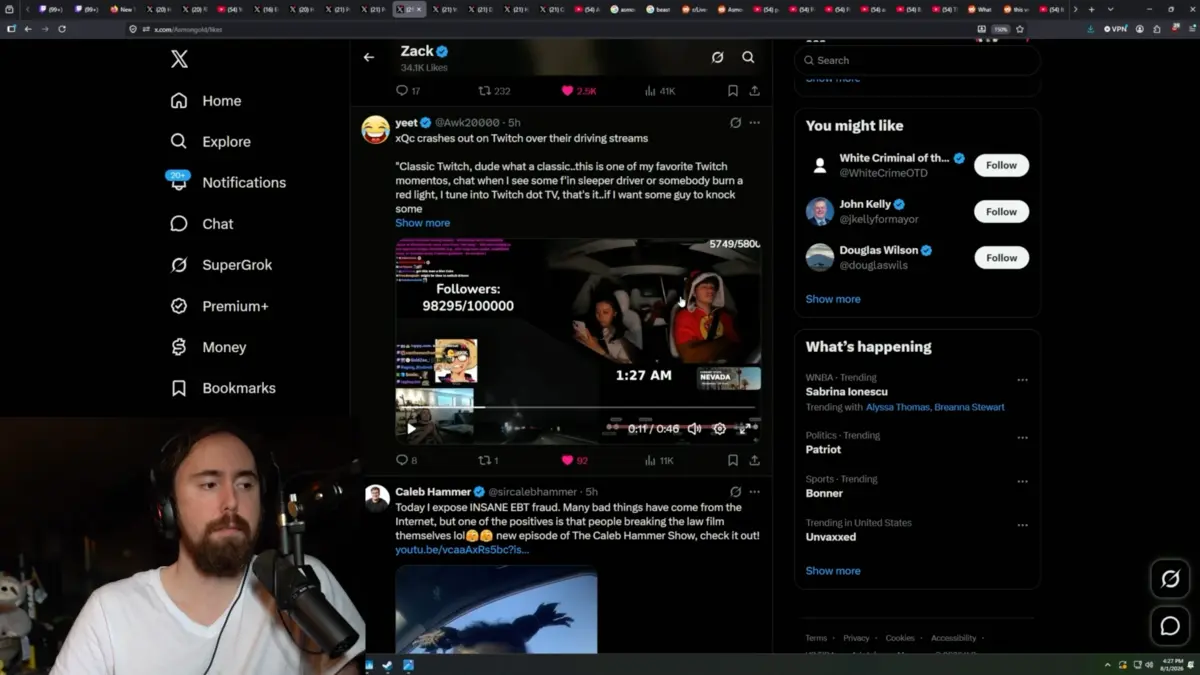The width and height of the screenshot is (1200, 675).
Task: Open more options for Patriot trend
Action: point(1022,438)
